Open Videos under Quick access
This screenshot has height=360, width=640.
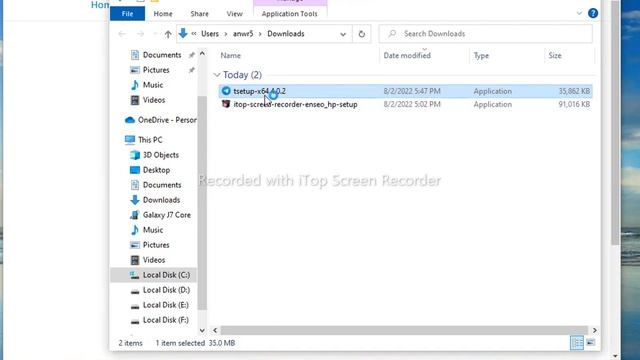[x=154, y=100]
